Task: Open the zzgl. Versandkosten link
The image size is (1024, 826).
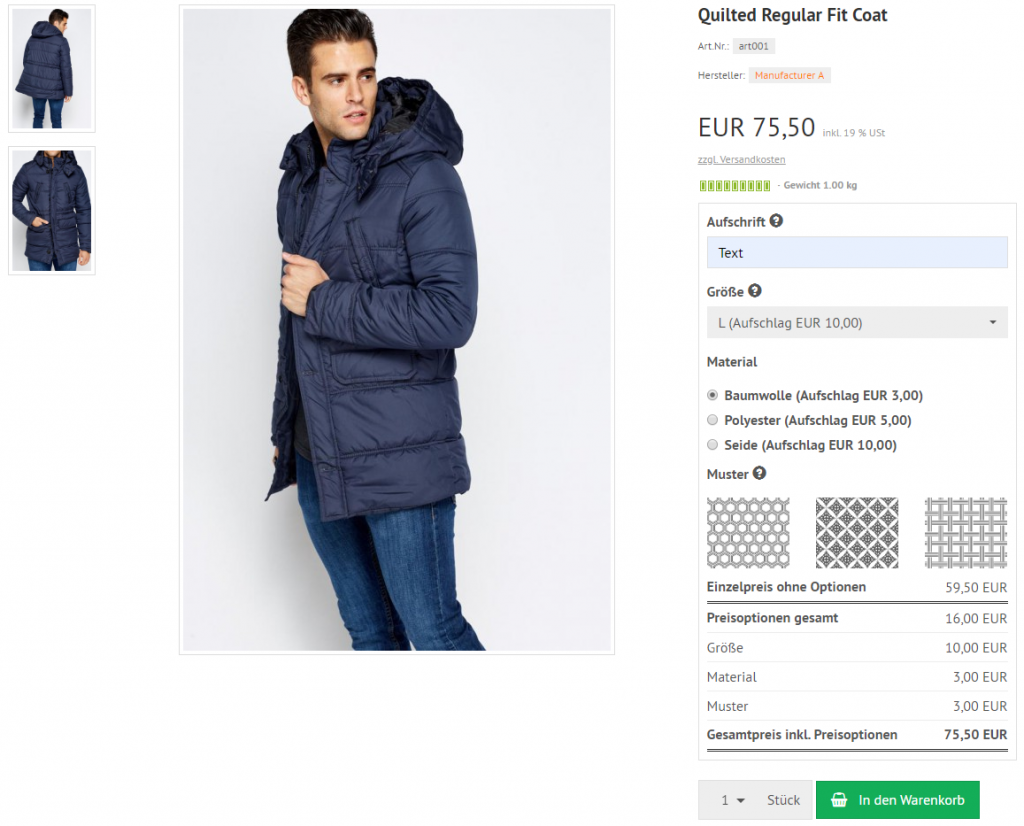Action: point(741,160)
